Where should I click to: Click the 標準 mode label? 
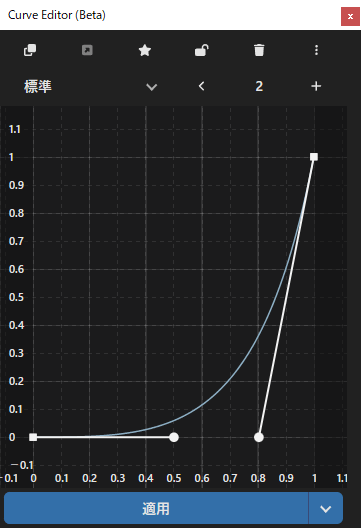(x=38, y=87)
